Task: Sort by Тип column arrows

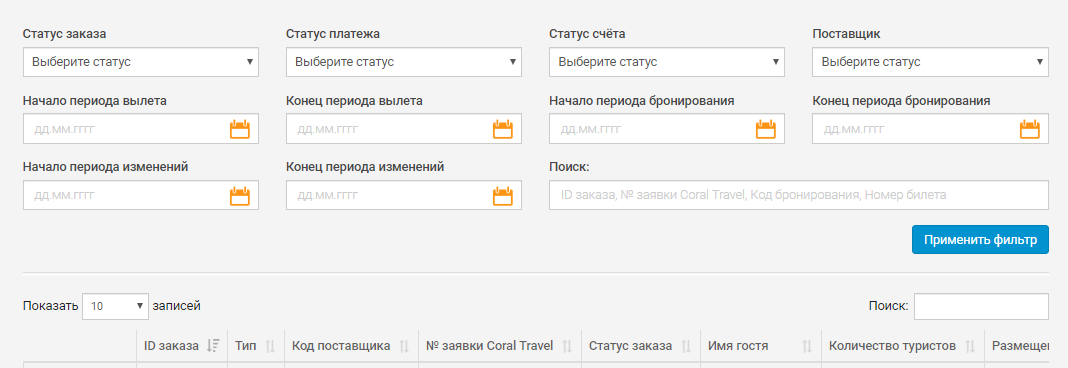Action: tap(270, 346)
